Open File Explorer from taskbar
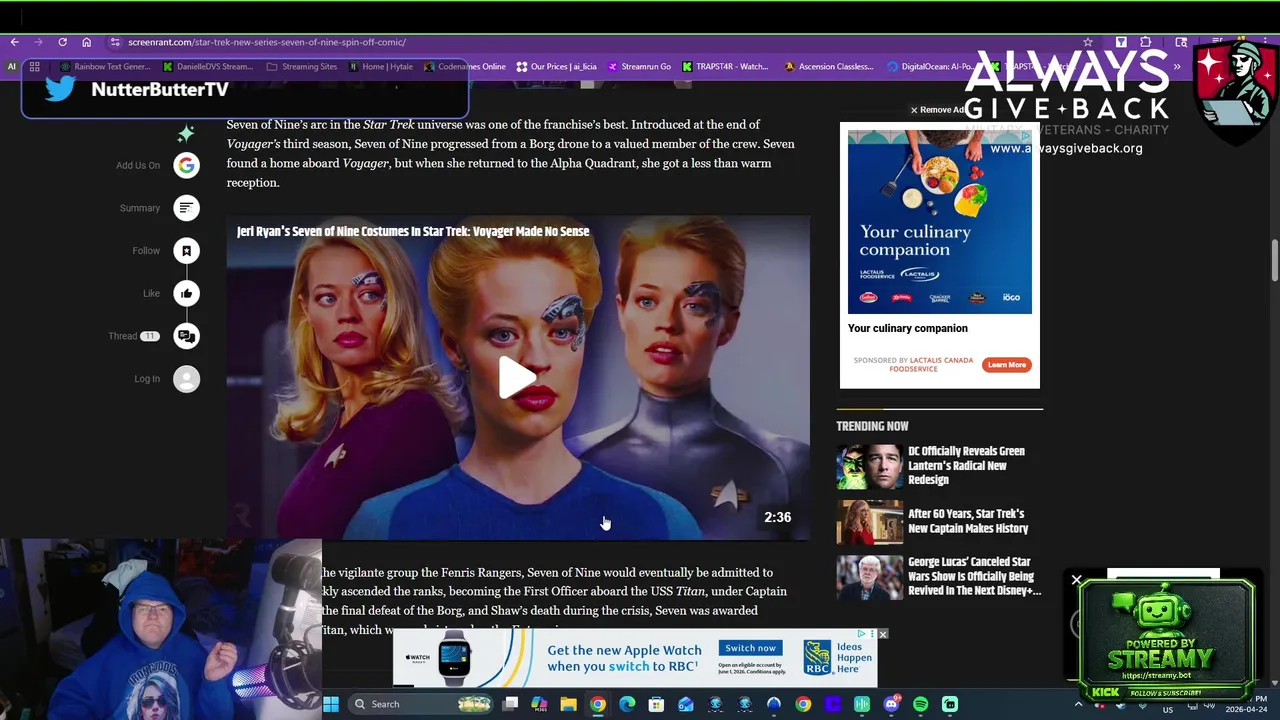The width and height of the screenshot is (1280, 720). point(568,704)
